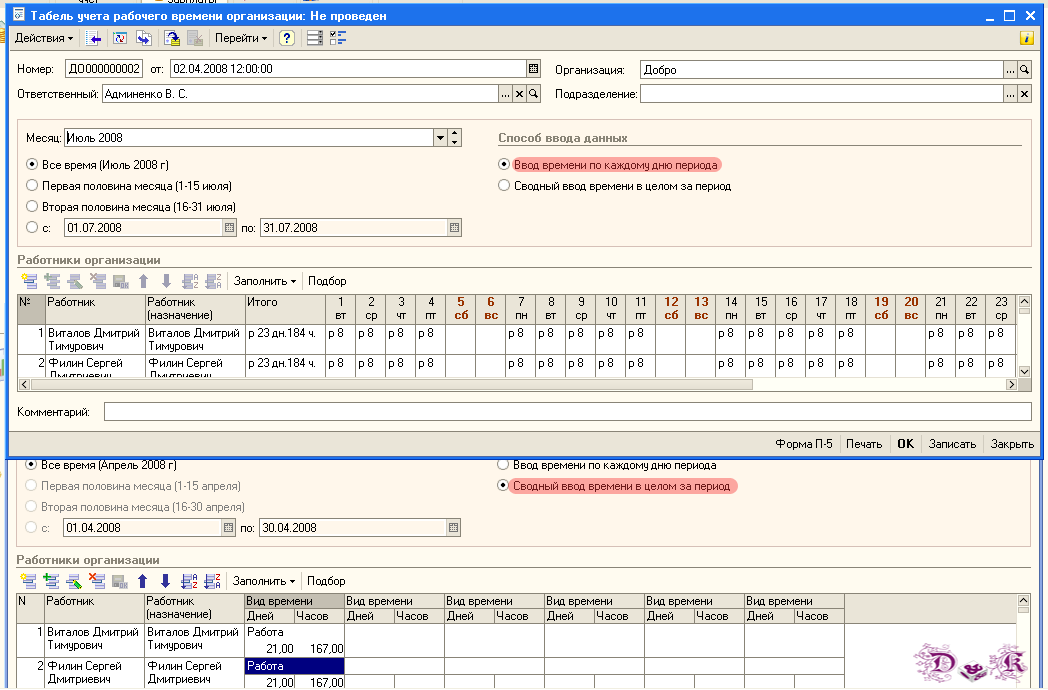This screenshot has width=1048, height=690.
Task: Select 'Все время (Июль 2008 г)' radio
Action: point(31,164)
